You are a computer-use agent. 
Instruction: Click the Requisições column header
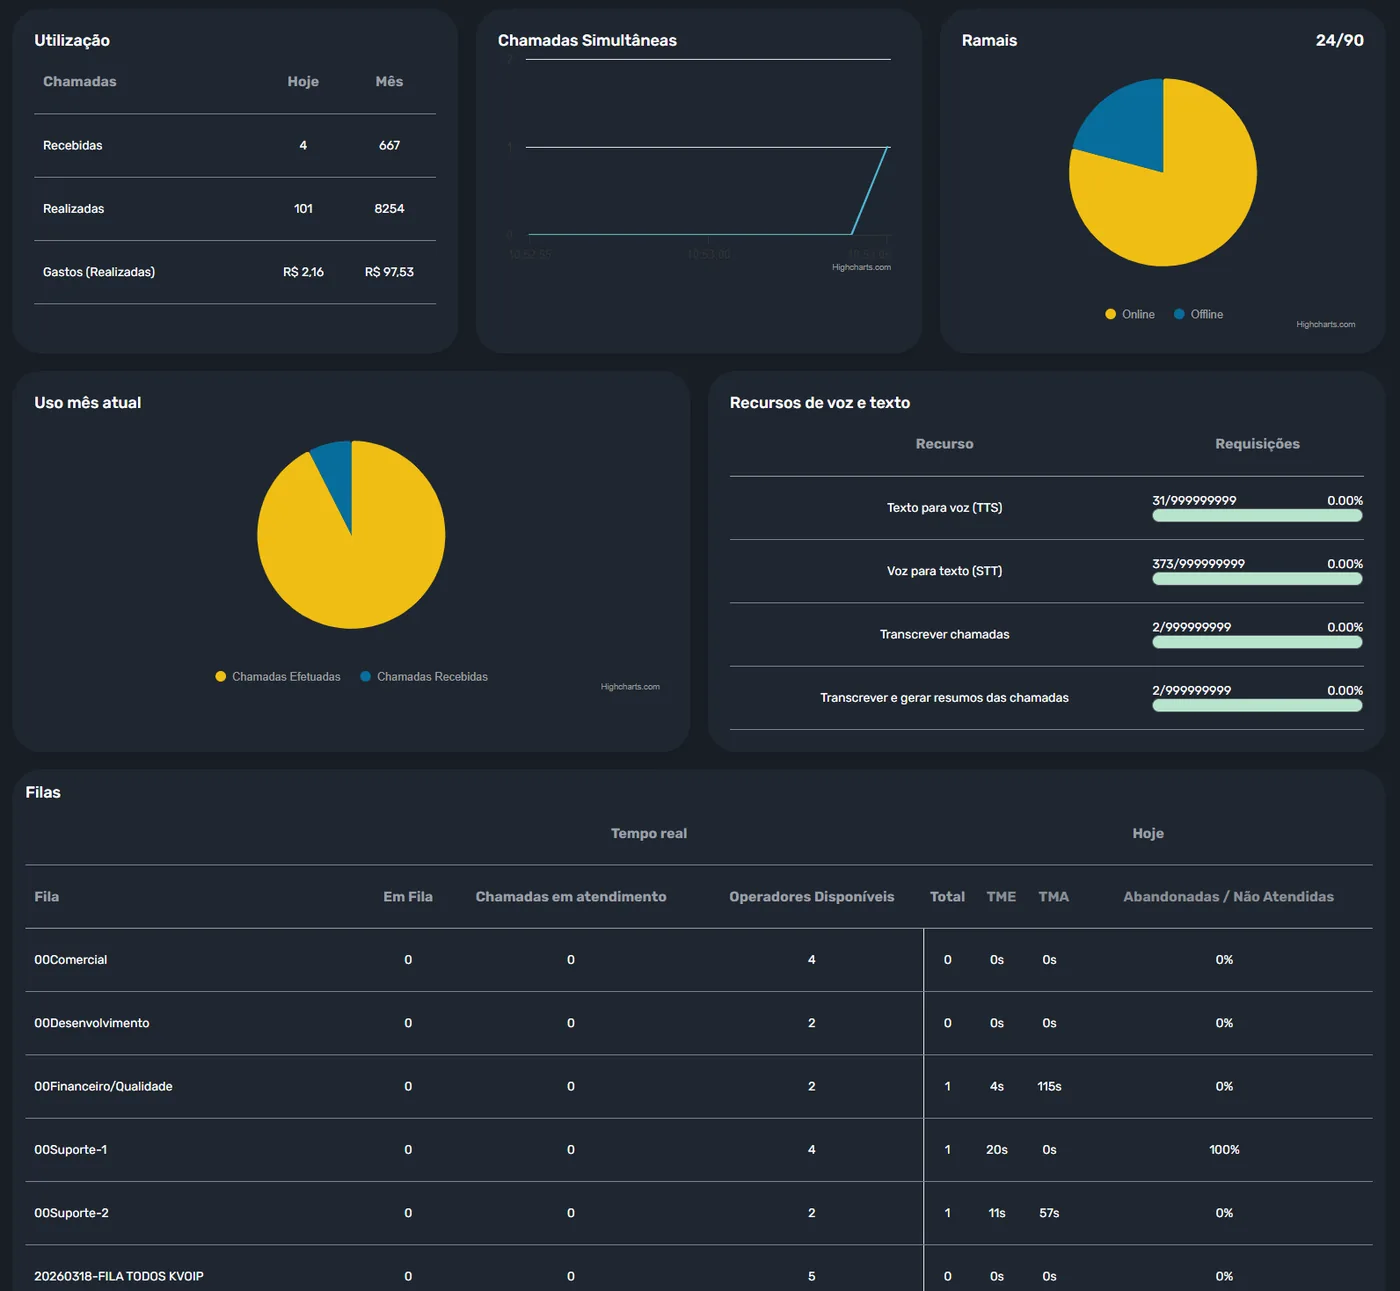pyautogui.click(x=1257, y=444)
